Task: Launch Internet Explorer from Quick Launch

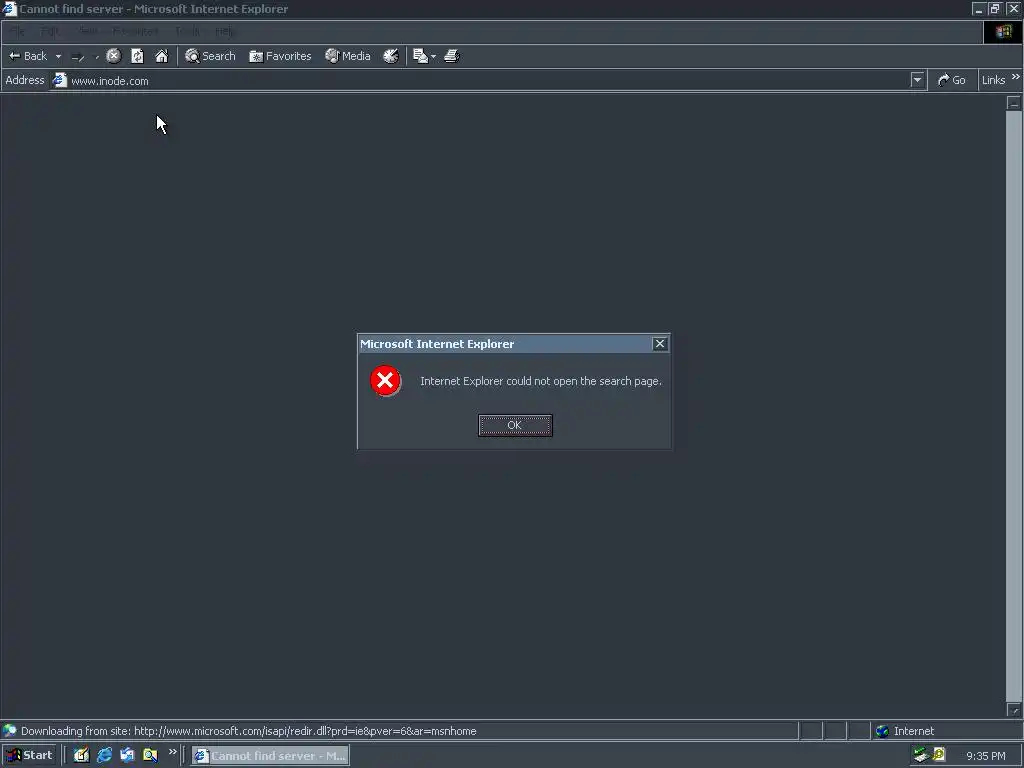Action: tap(104, 756)
